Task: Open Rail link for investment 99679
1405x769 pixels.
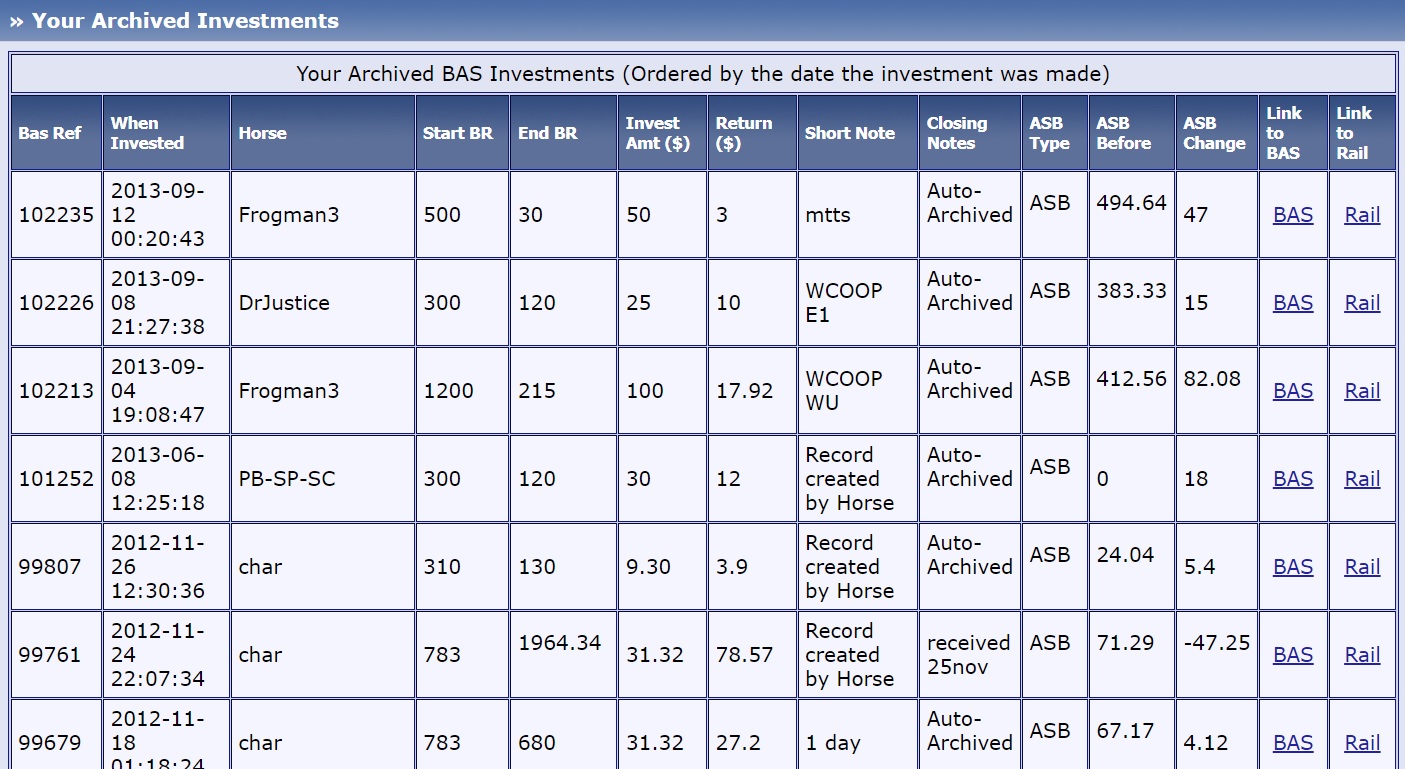Action: (x=1362, y=743)
